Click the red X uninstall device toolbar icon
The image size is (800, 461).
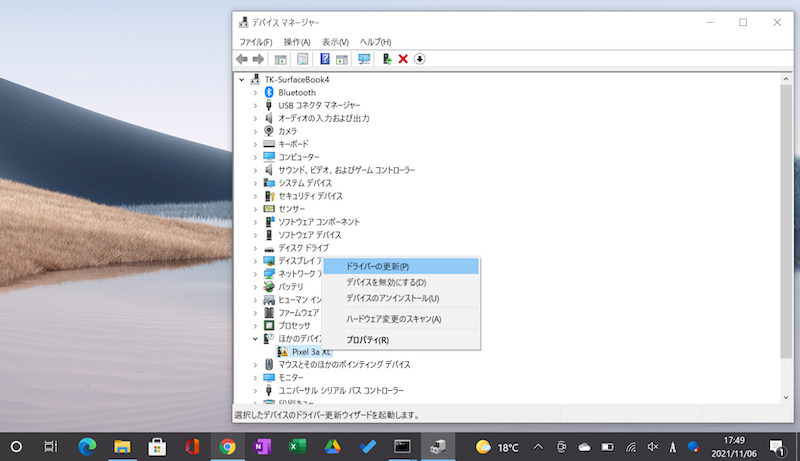point(403,59)
